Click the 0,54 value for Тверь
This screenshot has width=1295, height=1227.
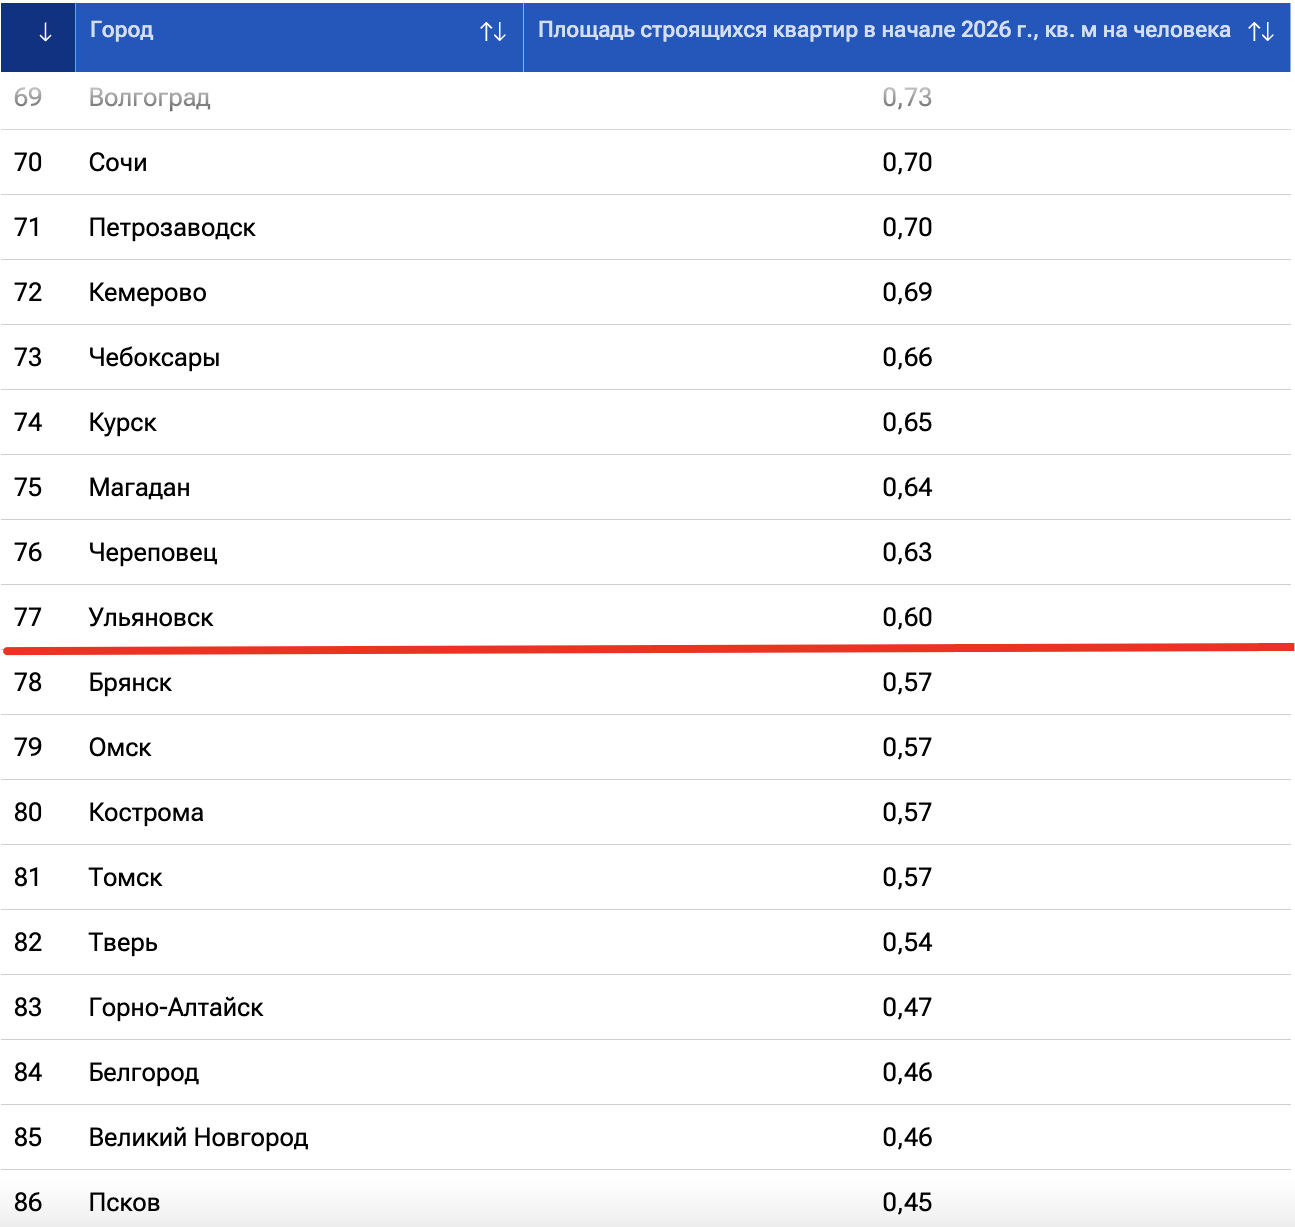pyautogui.click(x=907, y=942)
